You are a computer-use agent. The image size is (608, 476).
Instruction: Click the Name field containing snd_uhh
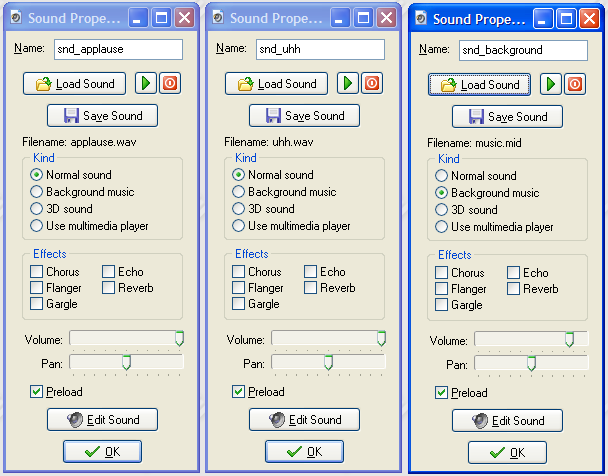coord(318,49)
